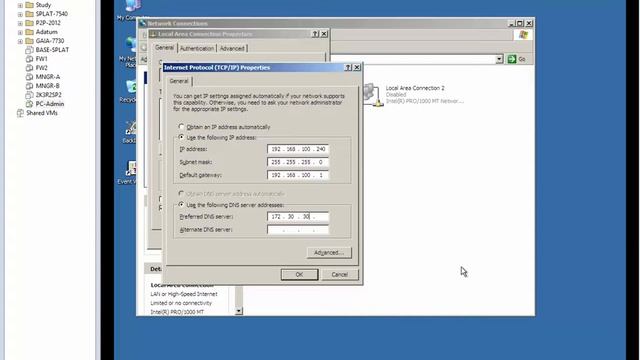Click LAN or High-Speed Internet text

click(184, 294)
